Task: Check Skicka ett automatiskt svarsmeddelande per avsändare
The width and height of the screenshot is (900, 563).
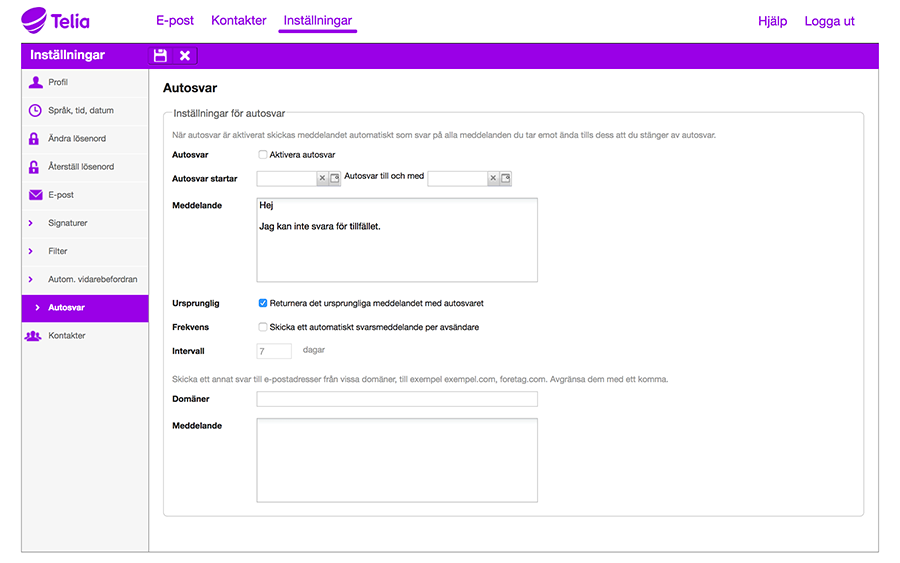Action: [263, 327]
